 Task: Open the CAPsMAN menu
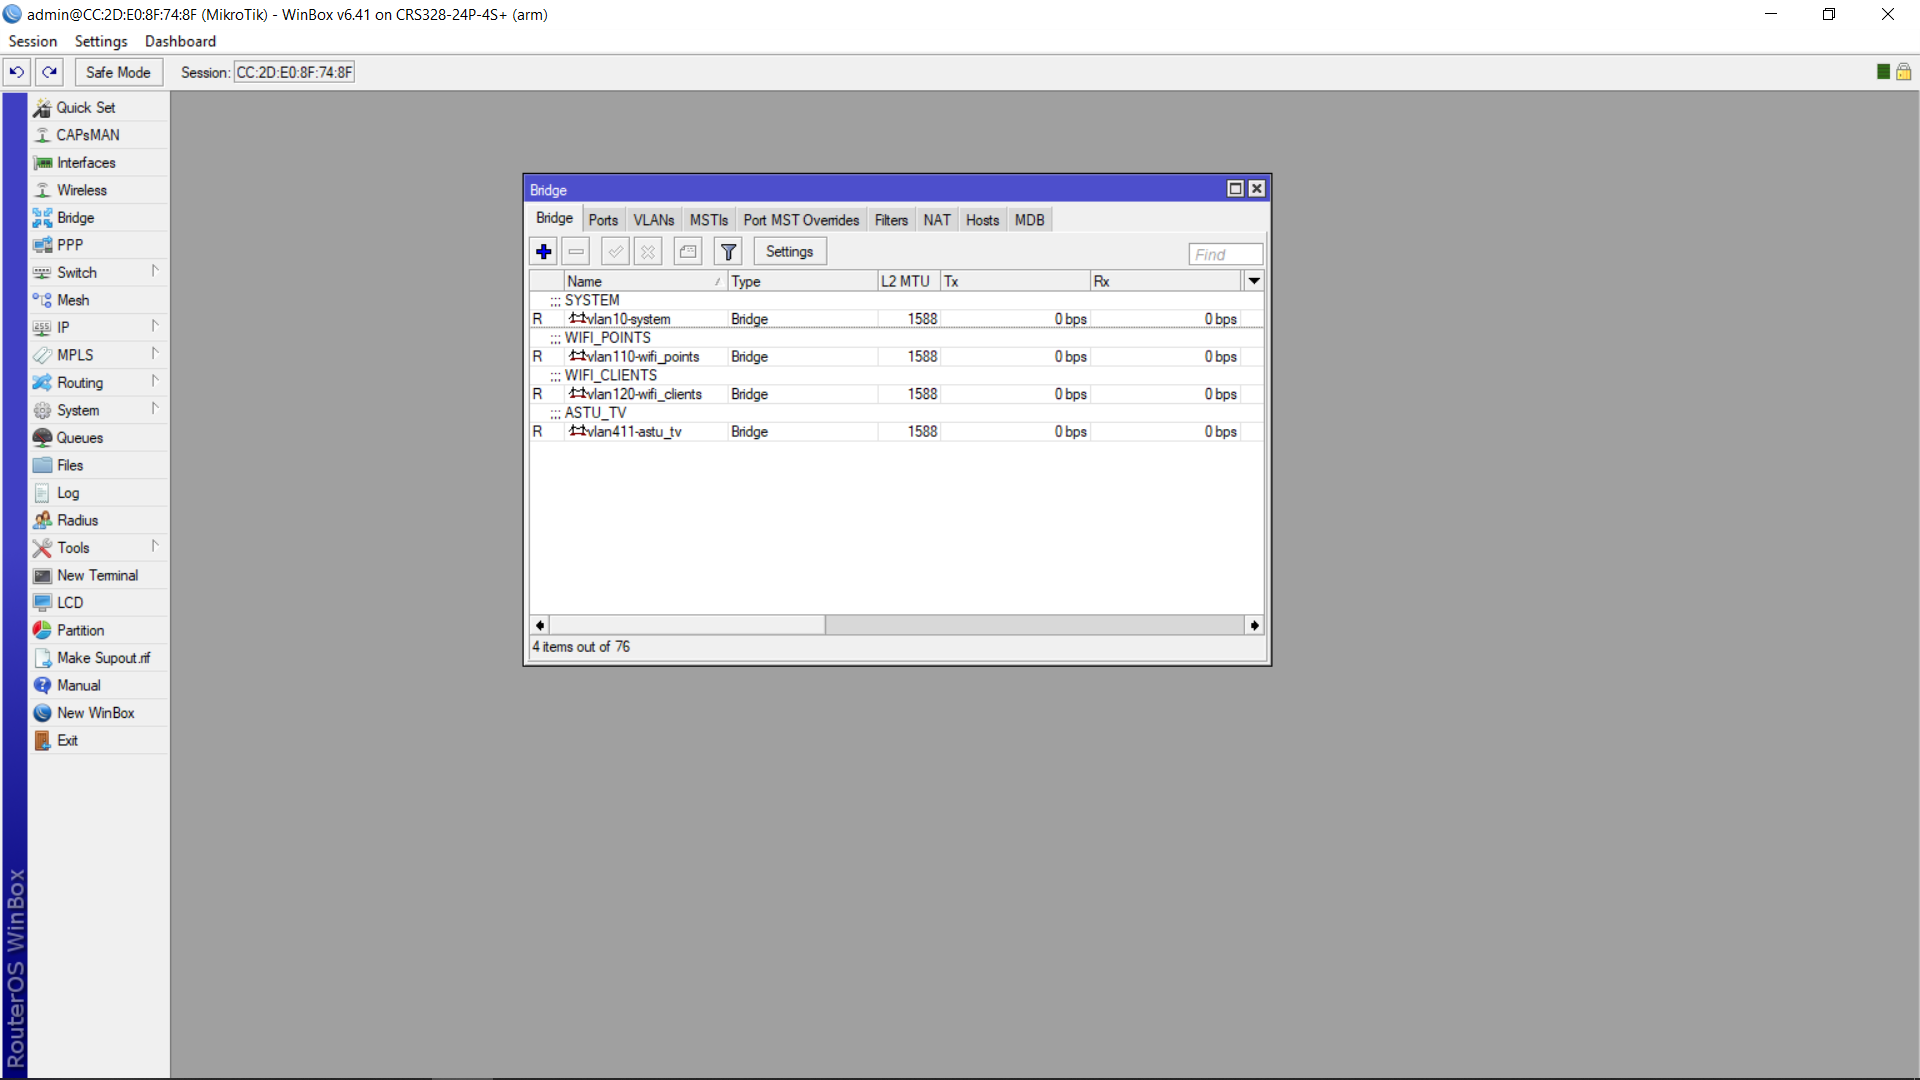tap(98, 135)
